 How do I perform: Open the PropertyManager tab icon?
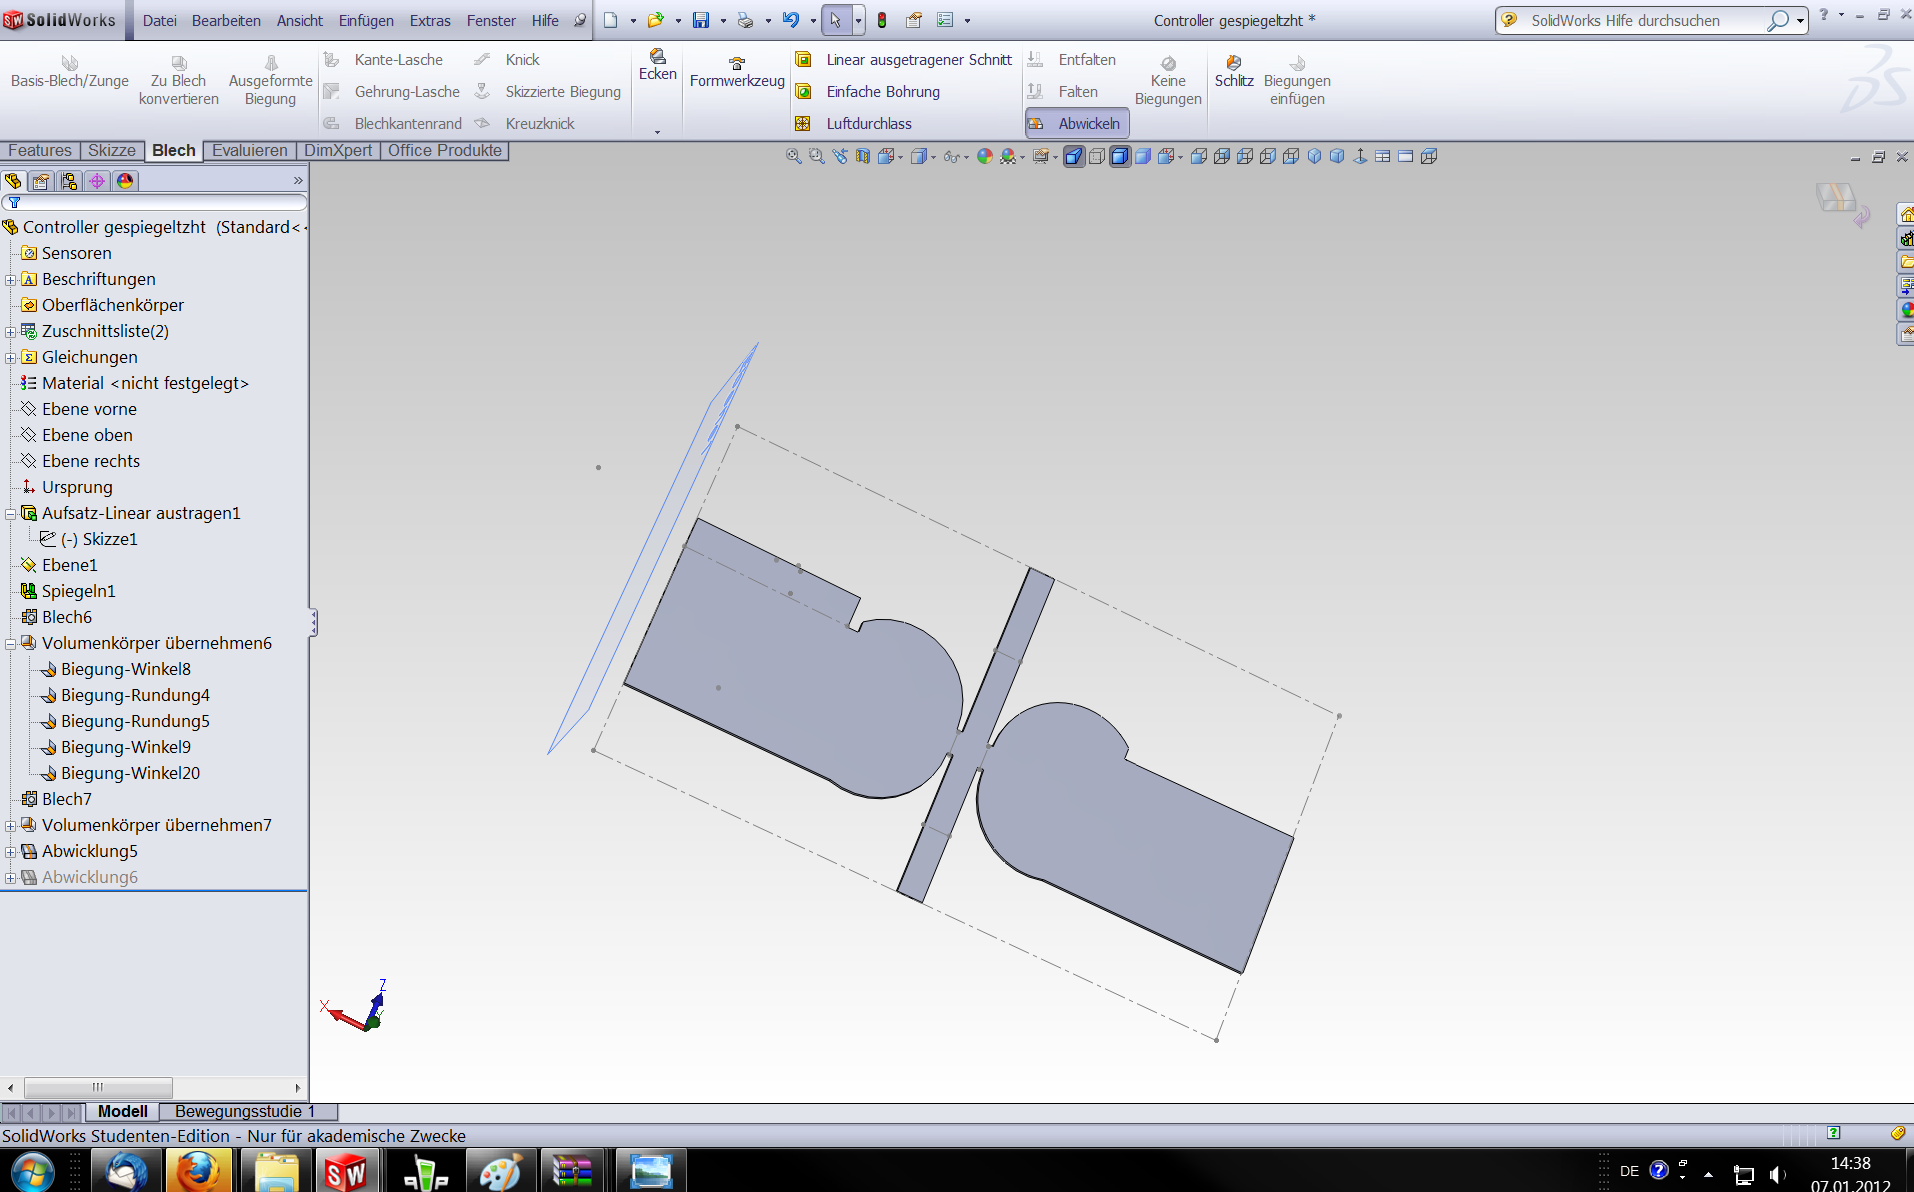[x=41, y=181]
